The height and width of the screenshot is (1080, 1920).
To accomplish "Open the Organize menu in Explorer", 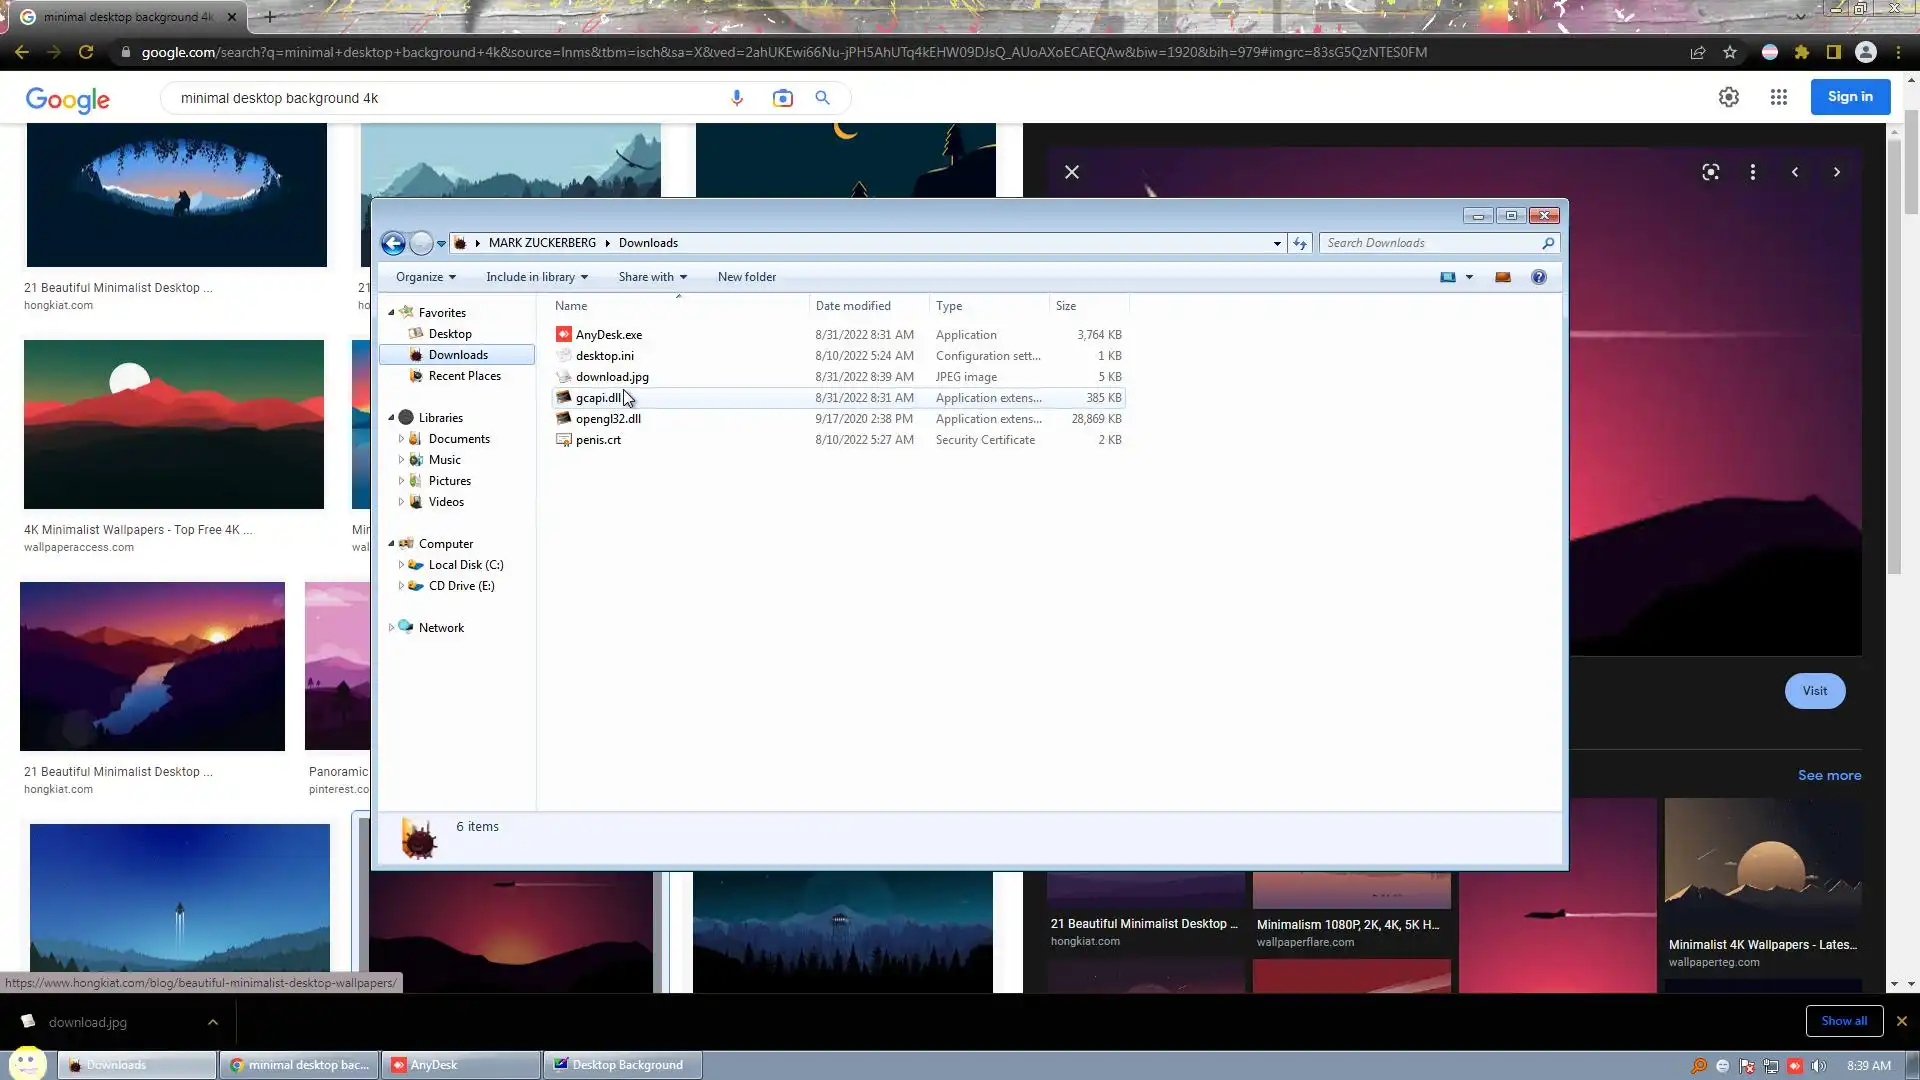I will (425, 277).
